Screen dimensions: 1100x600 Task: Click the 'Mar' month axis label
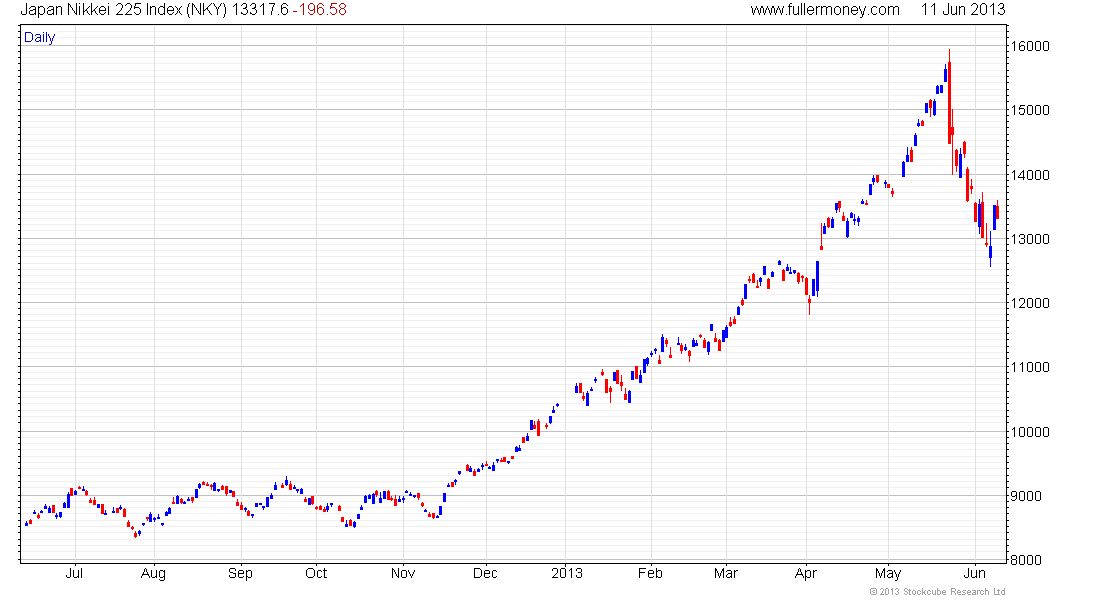point(726,573)
